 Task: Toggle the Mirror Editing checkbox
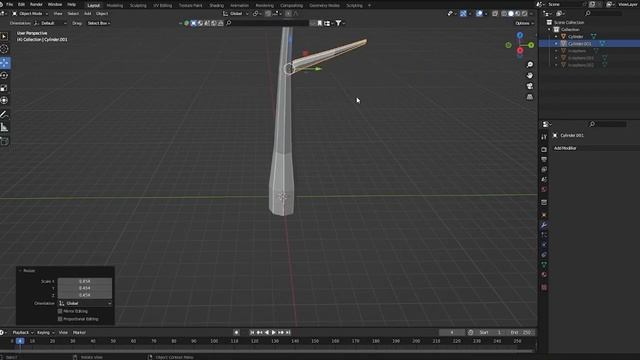pyautogui.click(x=60, y=311)
